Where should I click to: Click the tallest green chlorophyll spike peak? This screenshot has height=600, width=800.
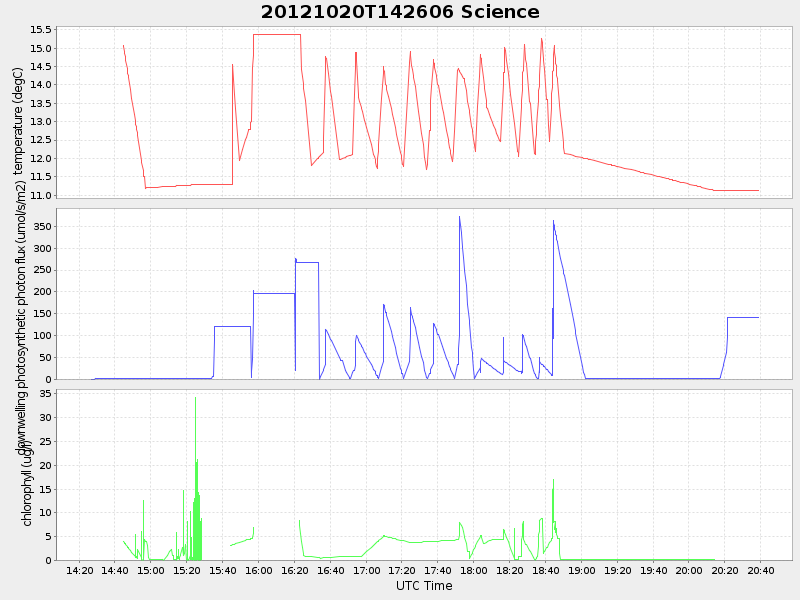click(x=195, y=398)
